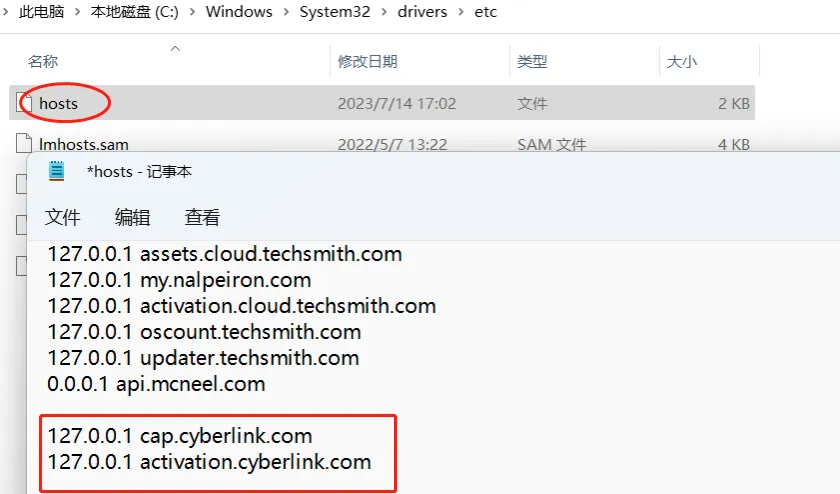Click the line my.nalpeiron.com
This screenshot has width=840, height=494.
click(179, 280)
